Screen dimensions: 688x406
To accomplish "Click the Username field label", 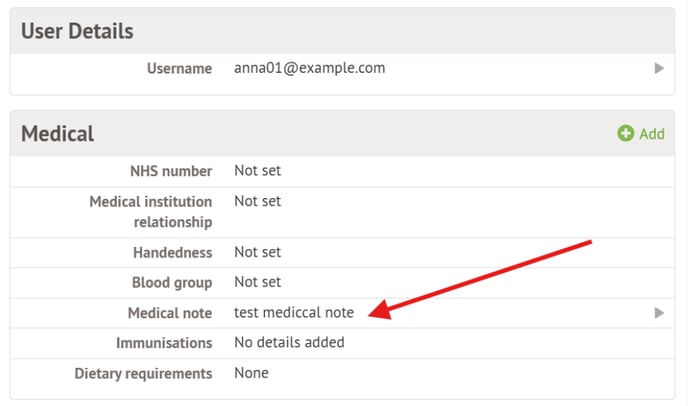I will click(x=179, y=68).
